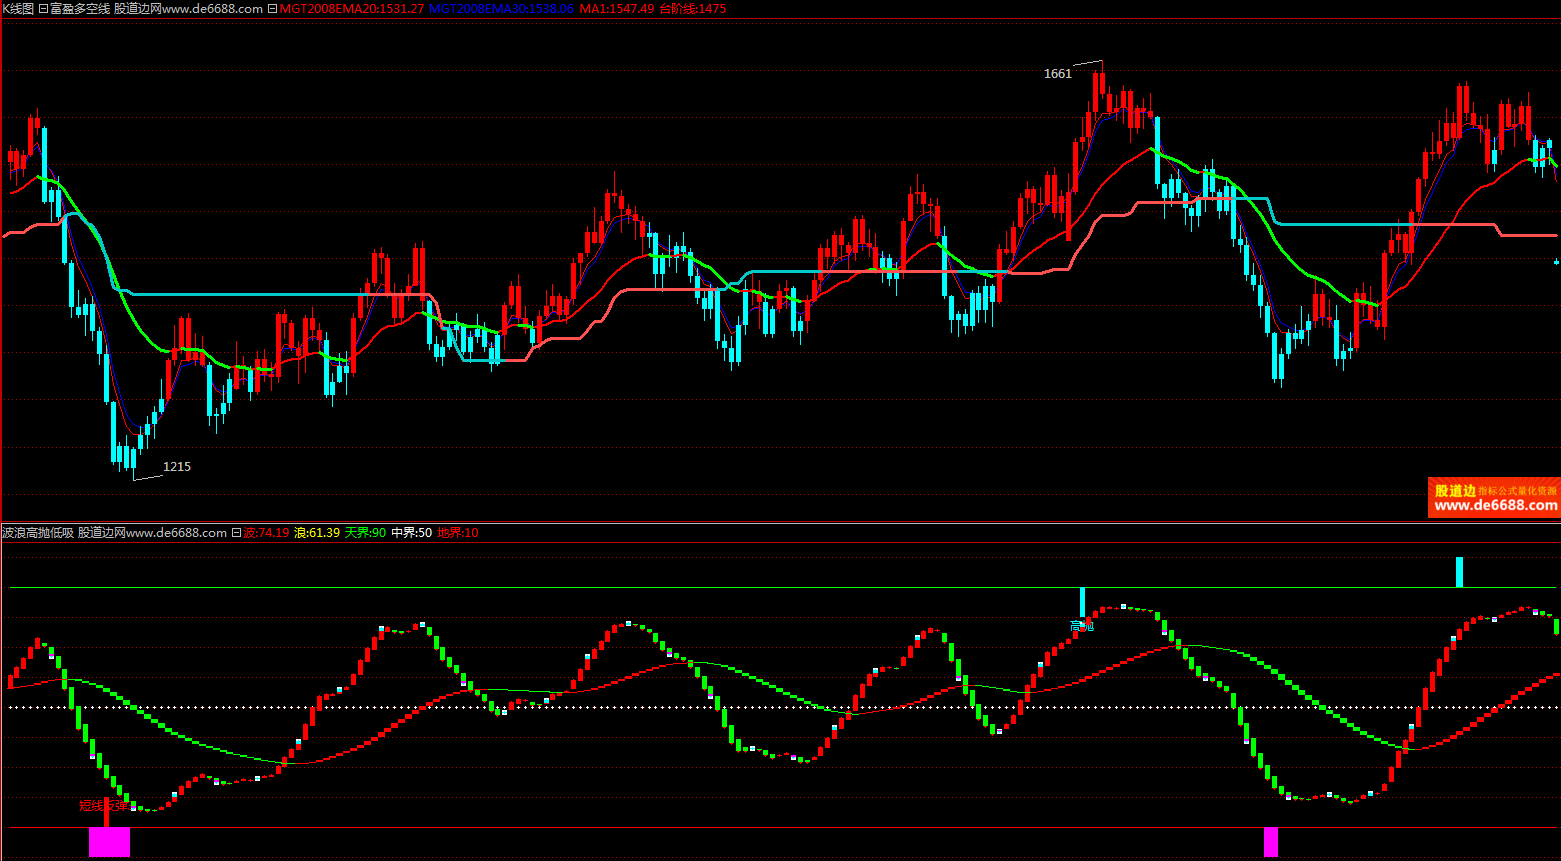
Task: Select the 波浪高抛低吸 indicator name
Action: (x=38, y=533)
